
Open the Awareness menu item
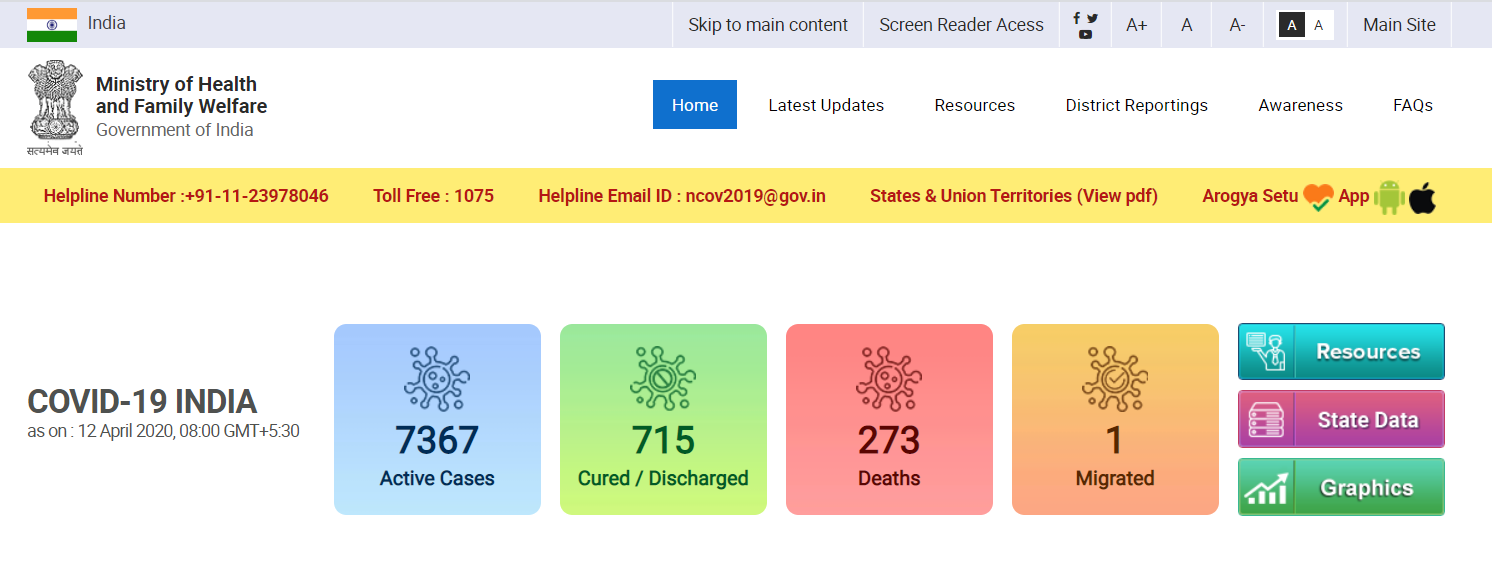[1301, 105]
